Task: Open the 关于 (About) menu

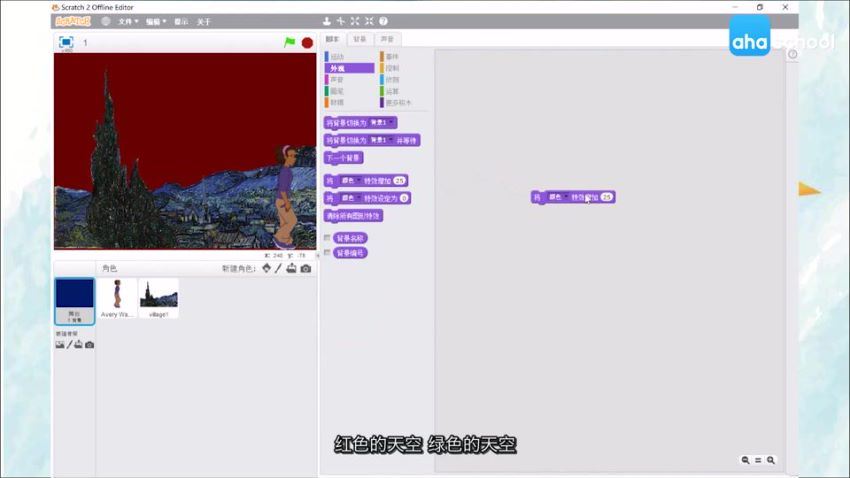Action: tap(203, 22)
